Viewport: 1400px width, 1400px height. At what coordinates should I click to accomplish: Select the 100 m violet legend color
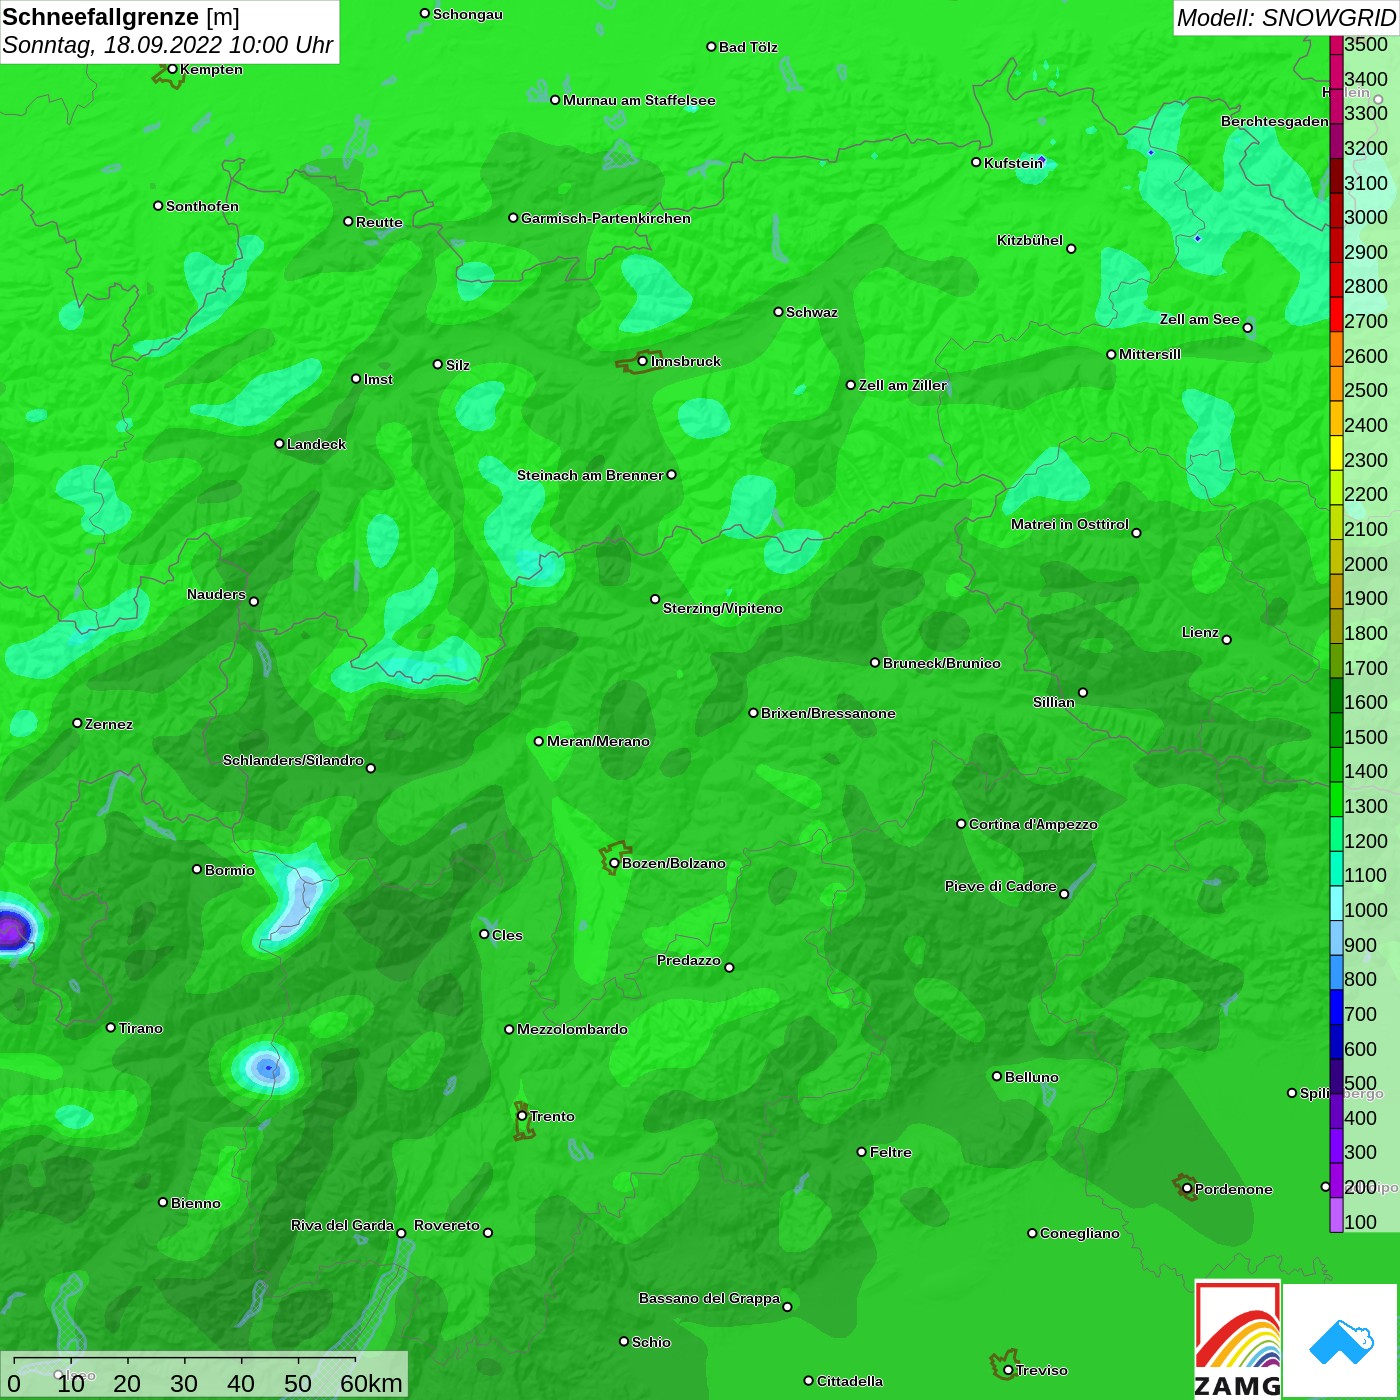(x=1336, y=1215)
